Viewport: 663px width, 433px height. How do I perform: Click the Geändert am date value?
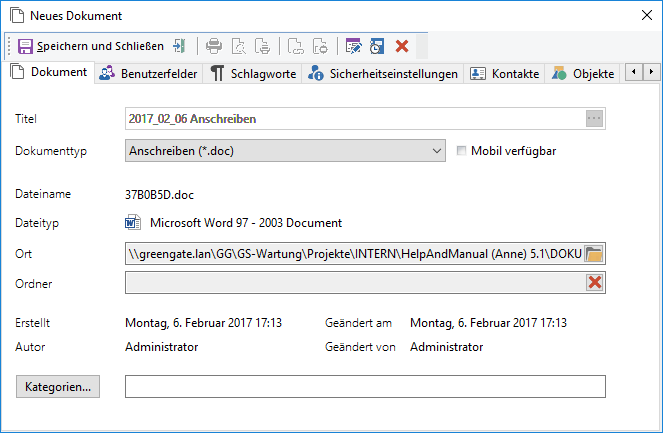pyautogui.click(x=488, y=323)
